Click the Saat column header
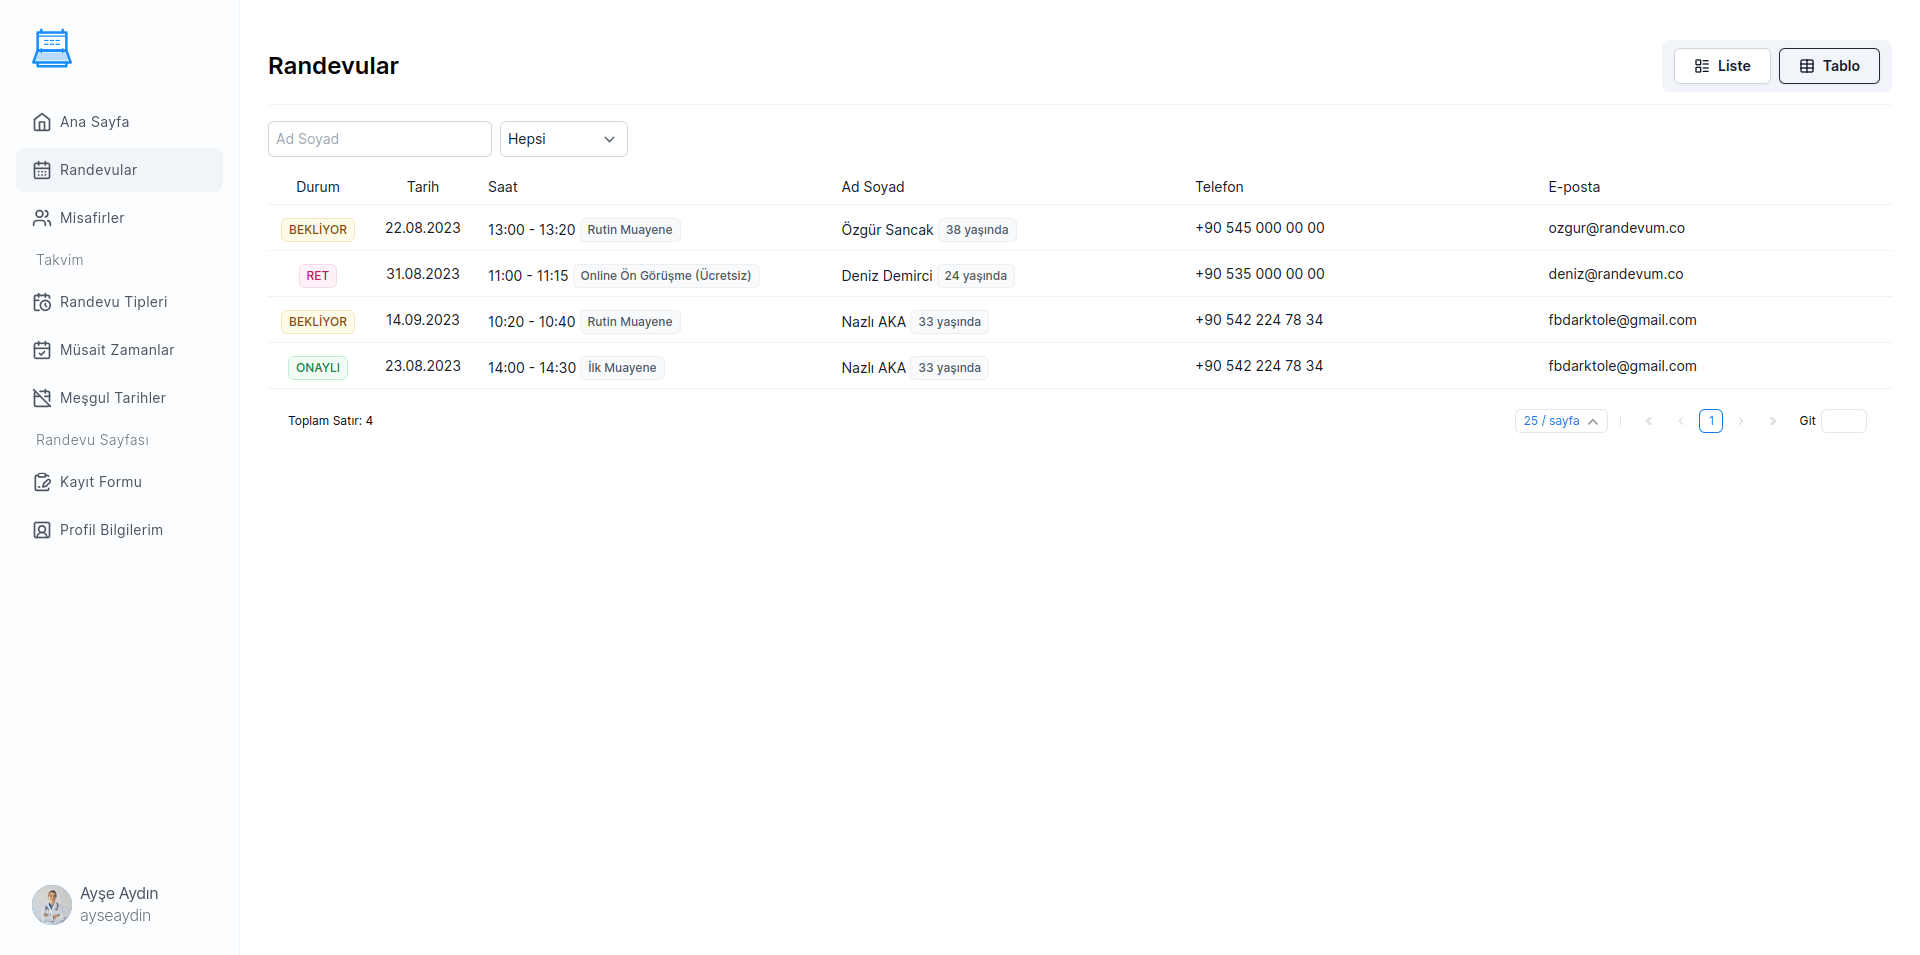Viewport: 1920px width, 955px height. pos(503,187)
